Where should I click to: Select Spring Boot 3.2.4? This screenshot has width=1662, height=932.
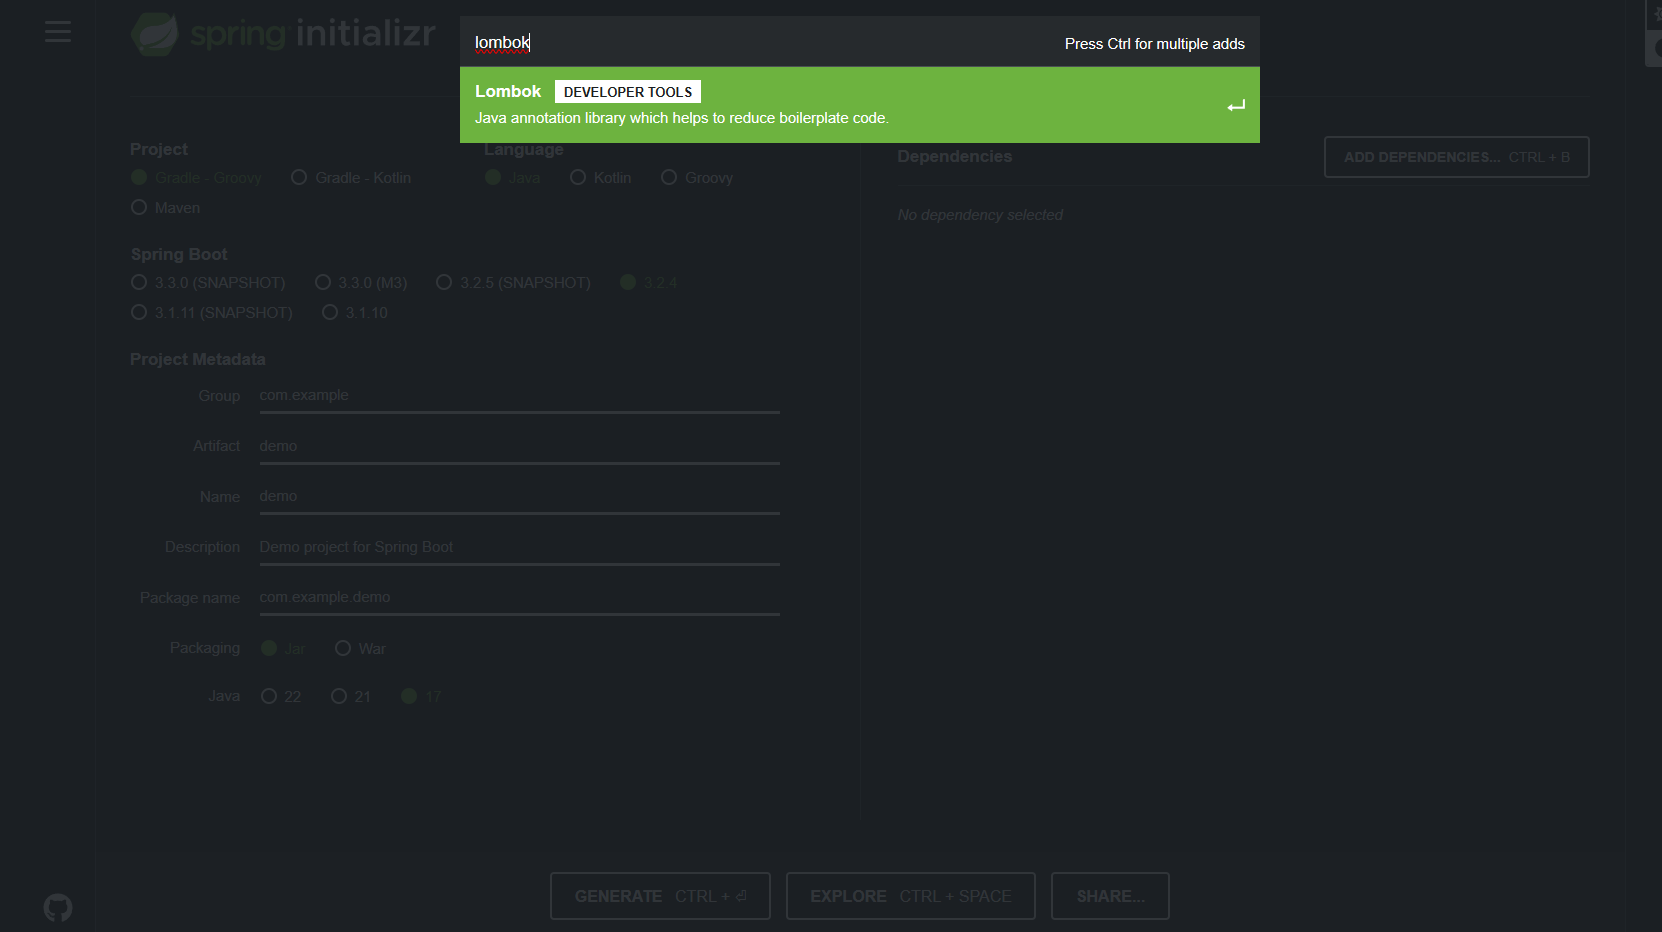(649, 282)
